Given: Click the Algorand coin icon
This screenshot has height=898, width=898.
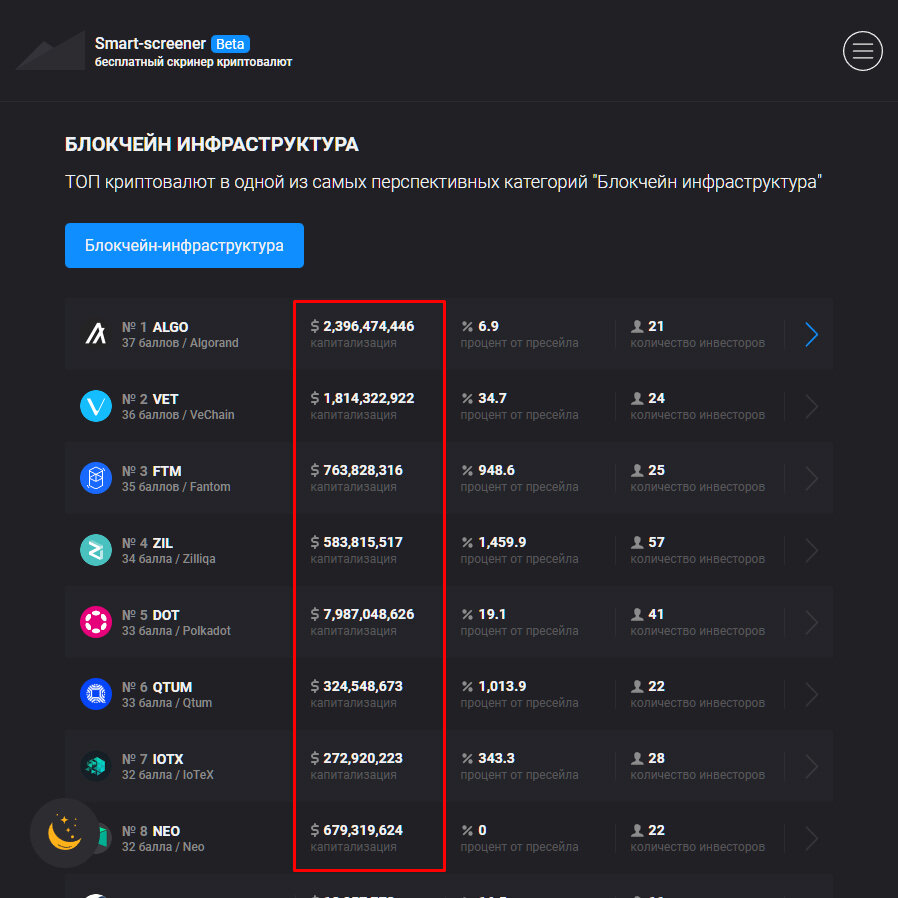Looking at the screenshot, I should [x=96, y=334].
